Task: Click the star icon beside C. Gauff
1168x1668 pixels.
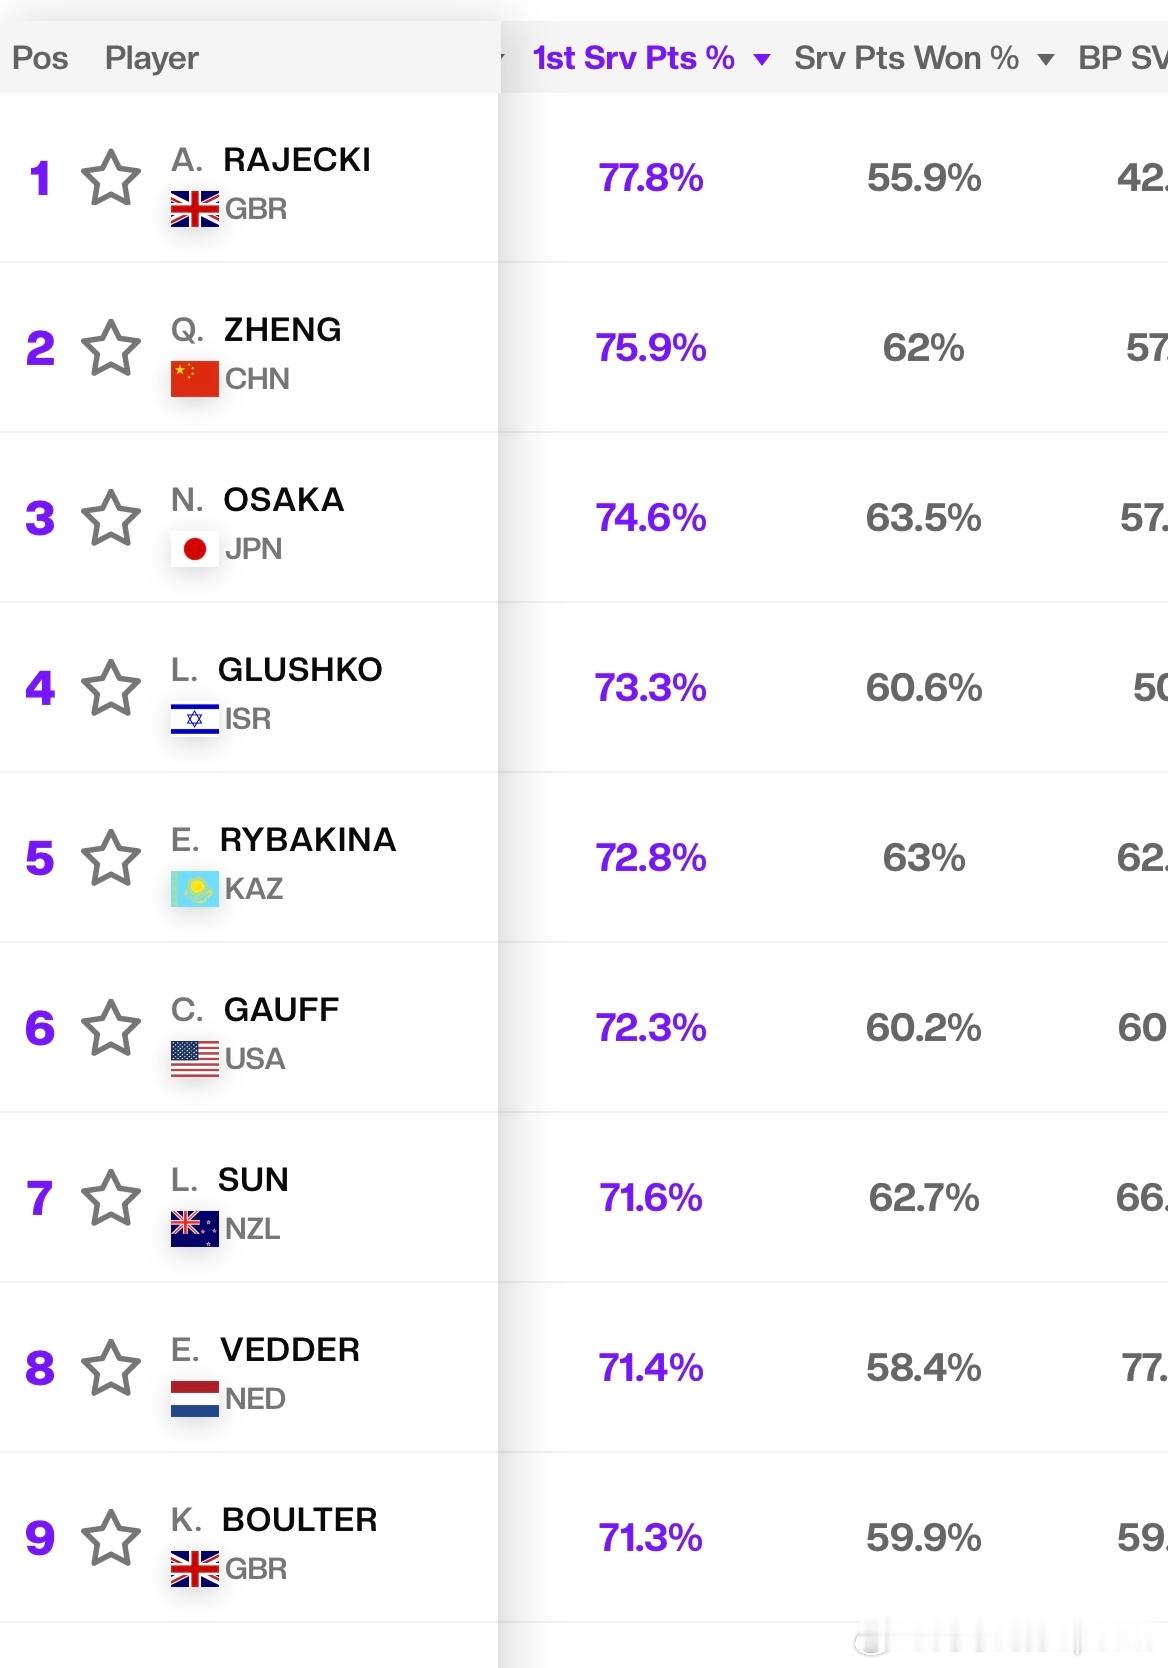Action: pos(111,1028)
